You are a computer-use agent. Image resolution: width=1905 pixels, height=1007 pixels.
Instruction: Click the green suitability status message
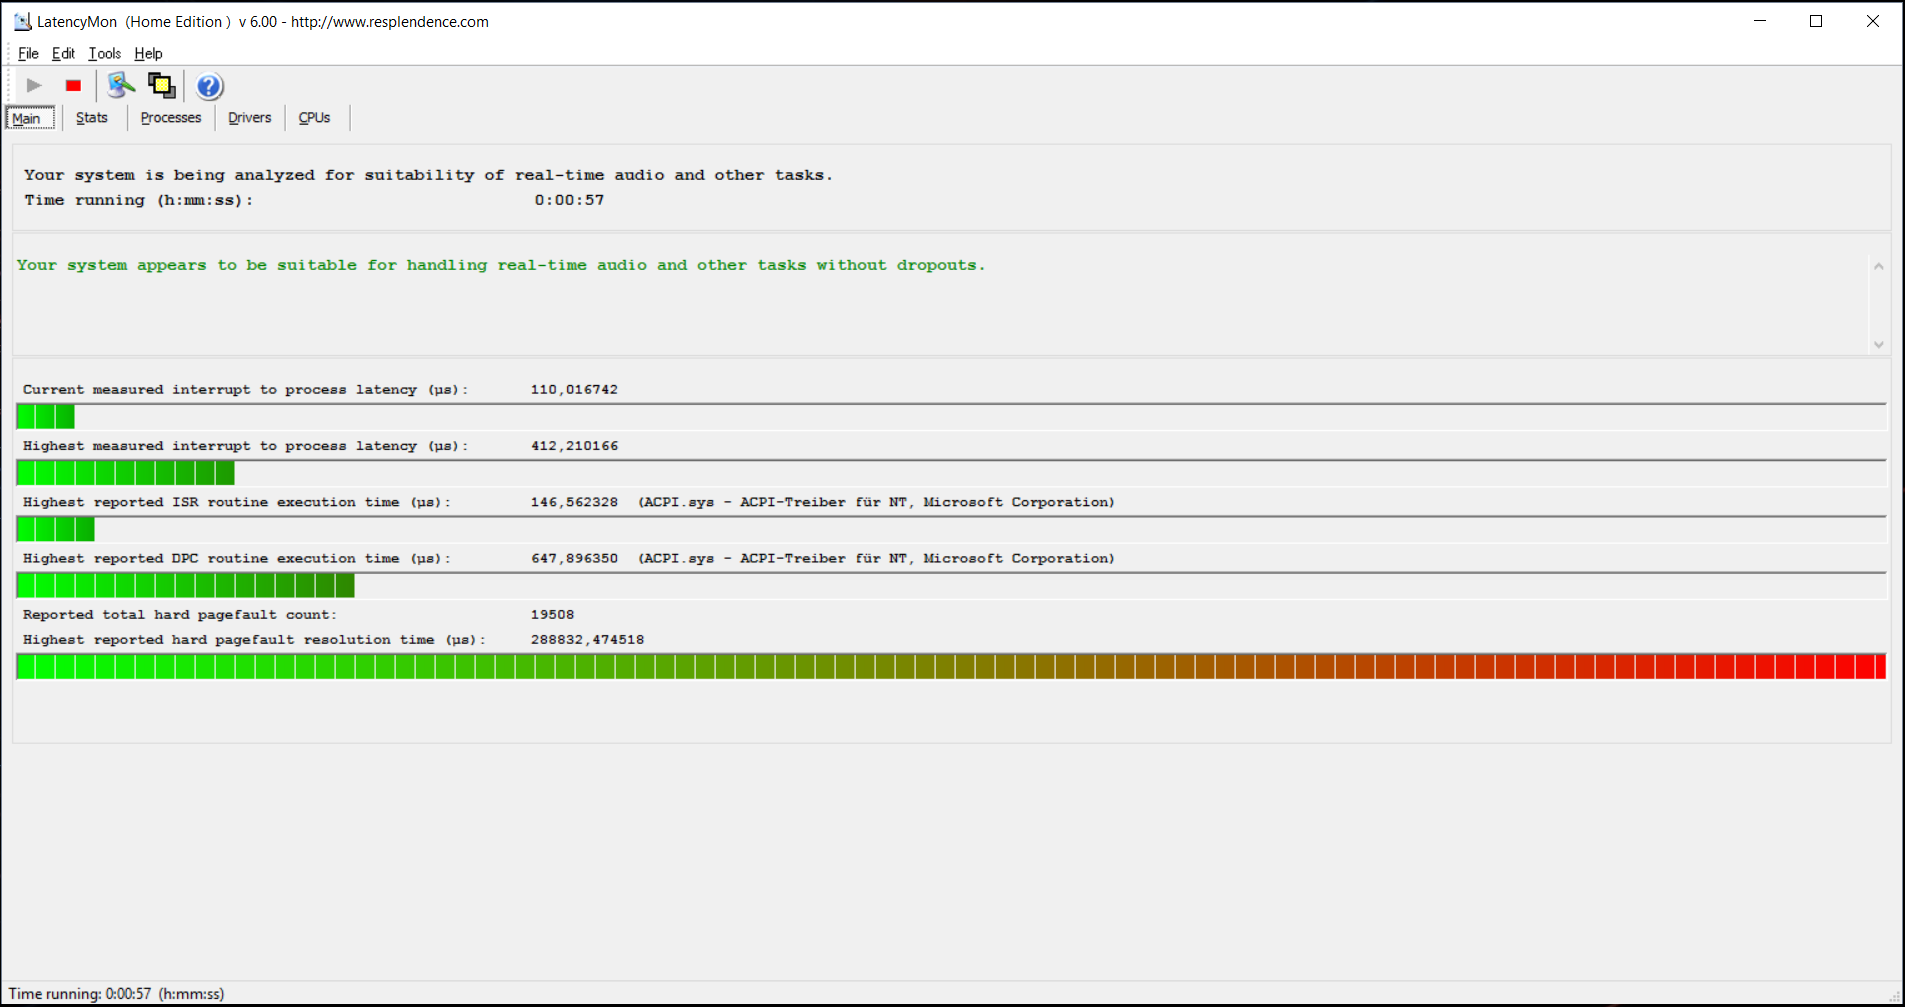(x=501, y=265)
